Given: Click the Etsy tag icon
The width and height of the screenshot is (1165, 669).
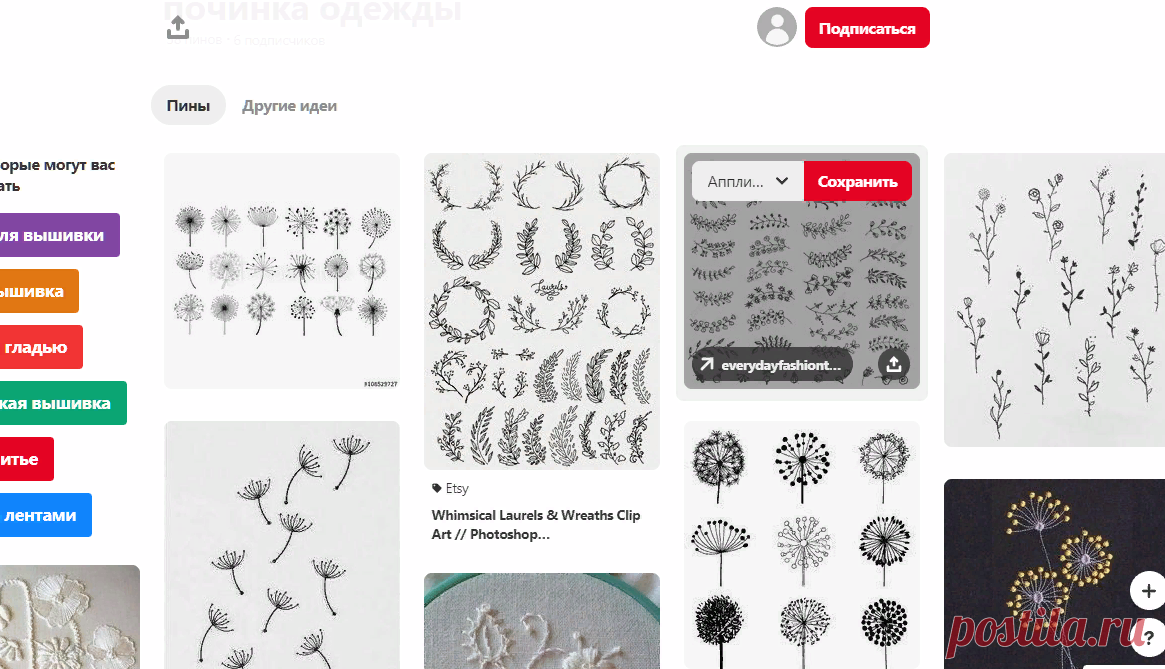Looking at the screenshot, I should (x=436, y=488).
